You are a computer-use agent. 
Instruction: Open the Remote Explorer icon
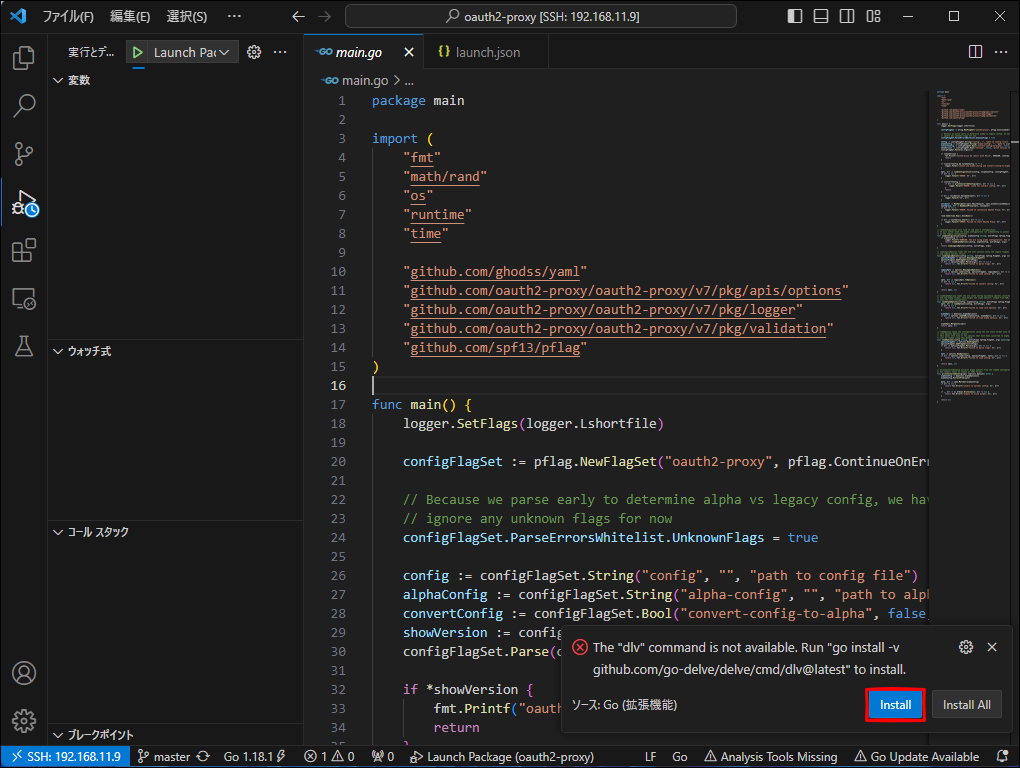23,298
